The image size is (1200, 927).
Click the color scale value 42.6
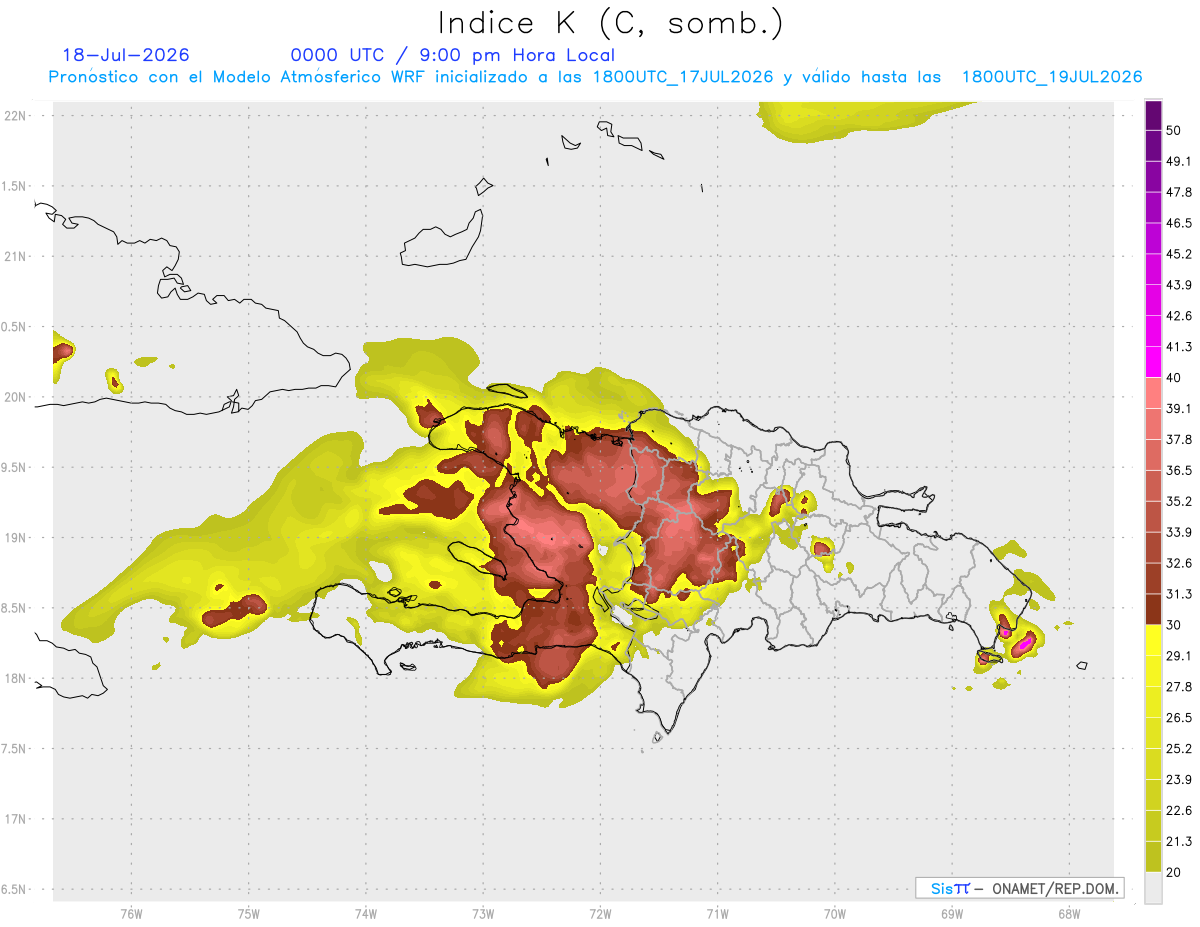(x=1179, y=316)
